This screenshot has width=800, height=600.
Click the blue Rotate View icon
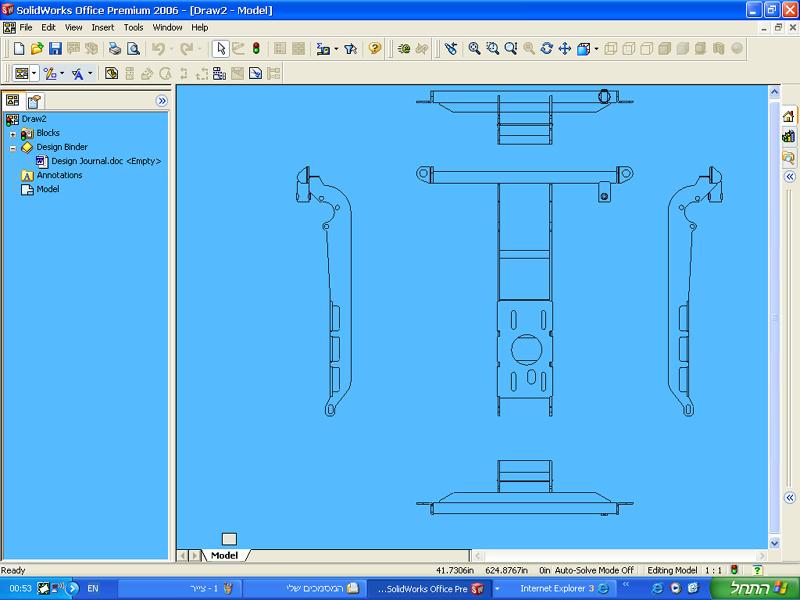547,48
